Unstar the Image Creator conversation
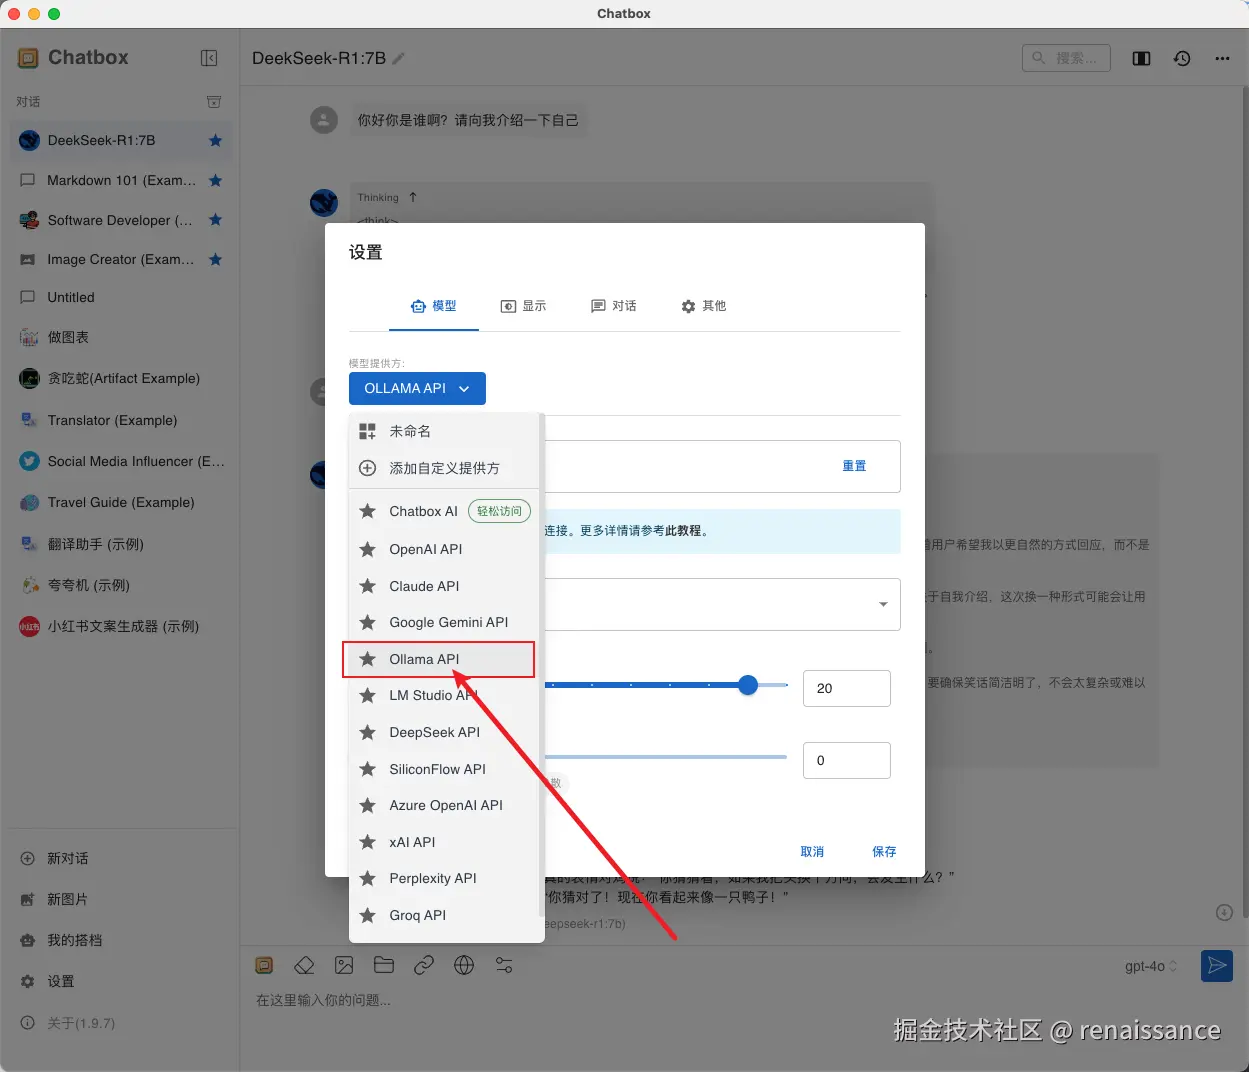 pos(215,259)
